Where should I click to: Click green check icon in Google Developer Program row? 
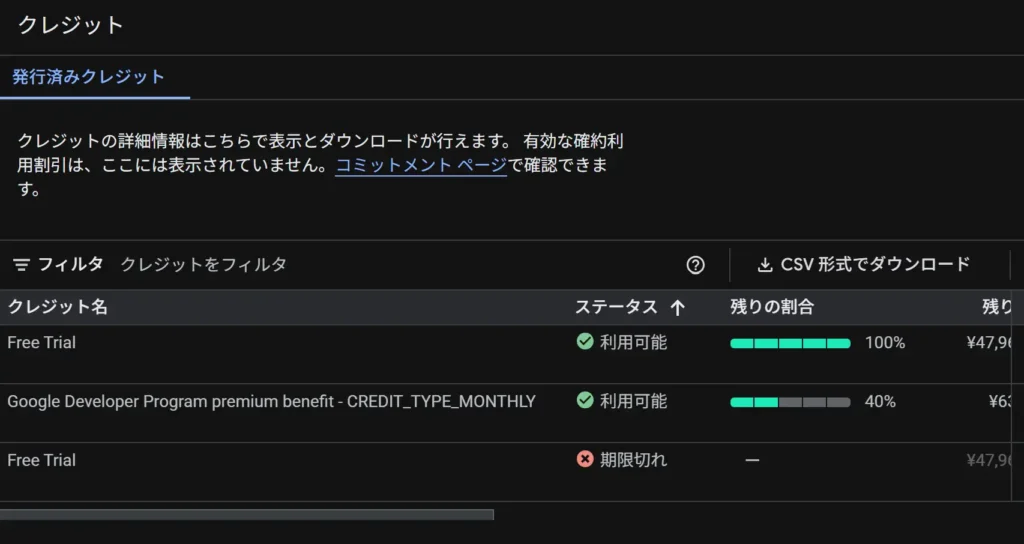[x=585, y=400]
